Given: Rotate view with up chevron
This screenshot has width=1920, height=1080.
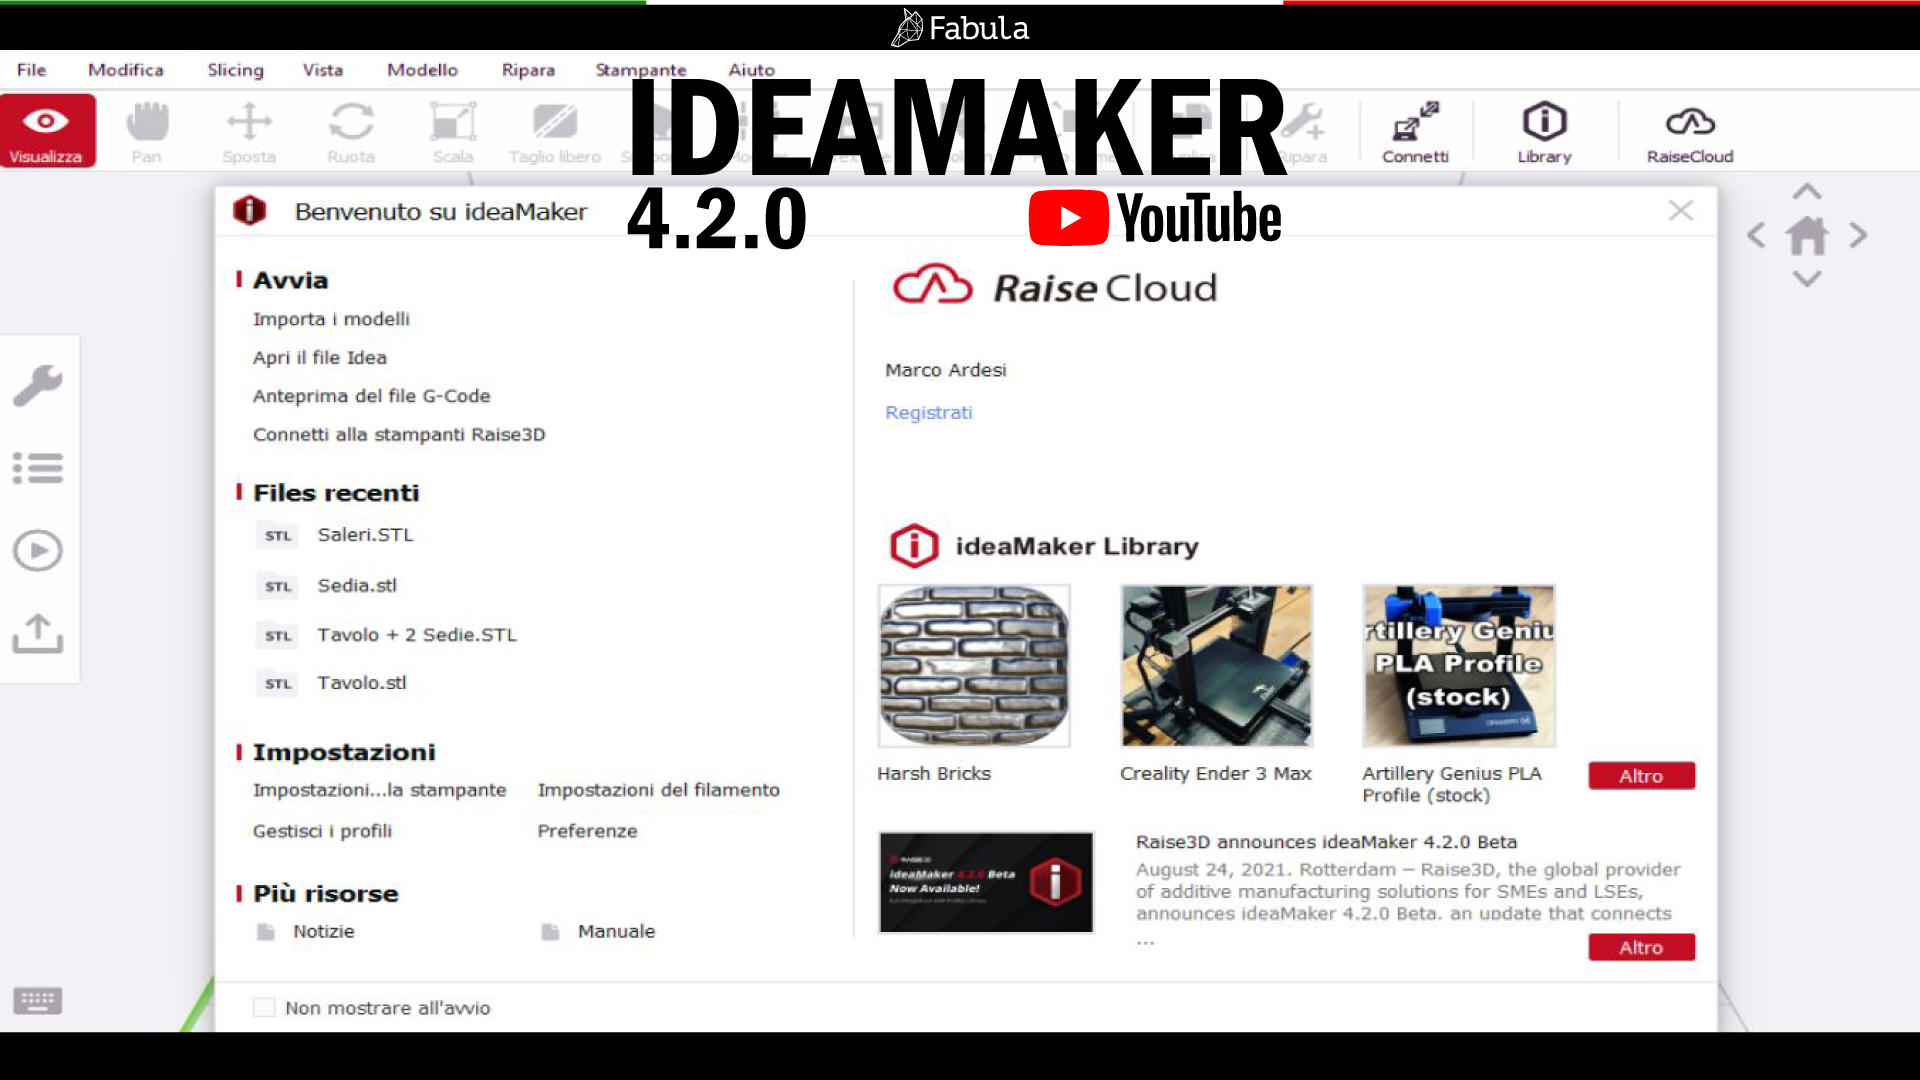Looking at the screenshot, I should tap(1807, 192).
